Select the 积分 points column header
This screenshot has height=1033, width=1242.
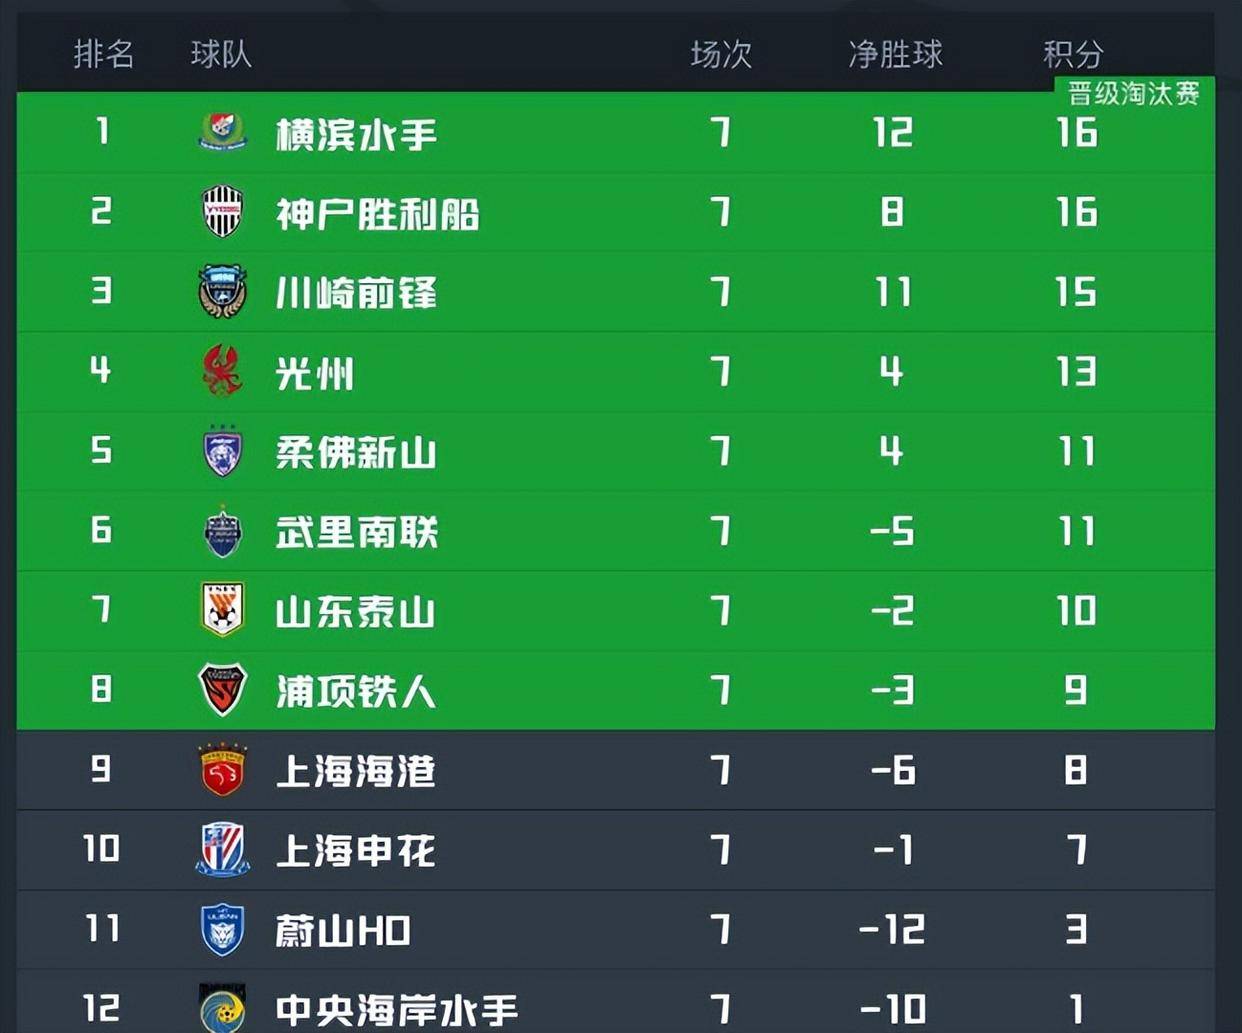(x=1073, y=54)
